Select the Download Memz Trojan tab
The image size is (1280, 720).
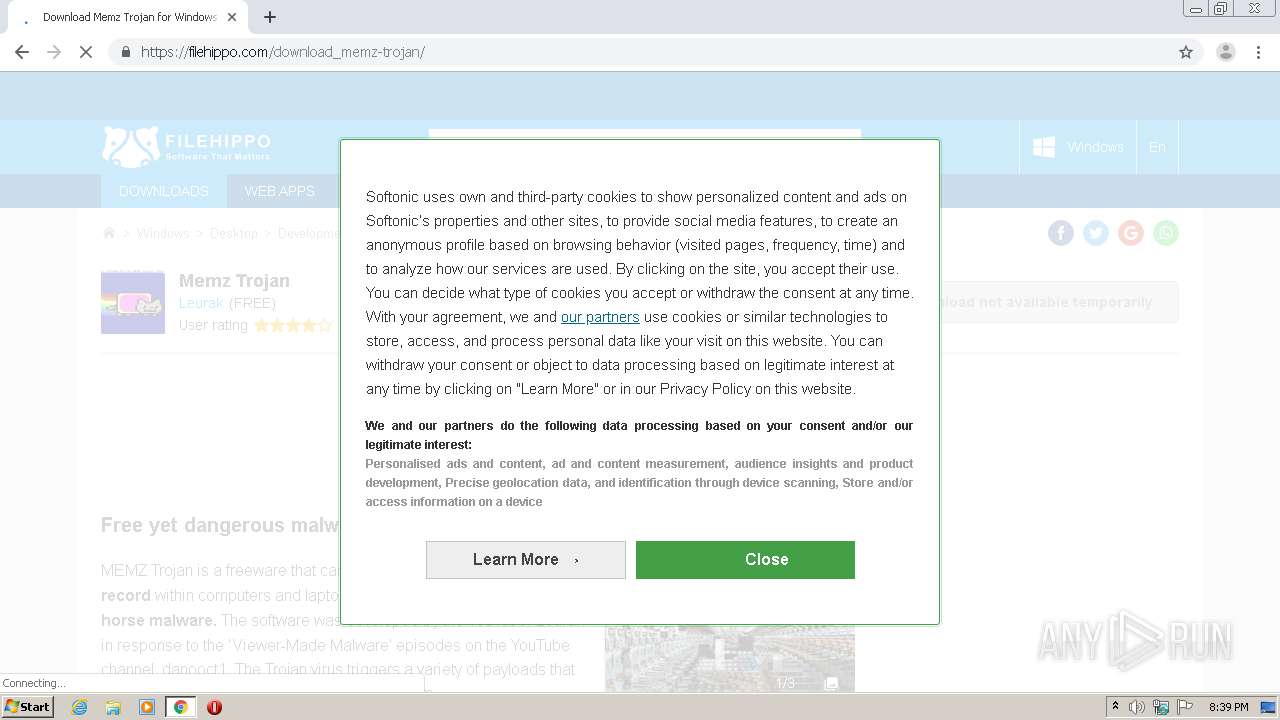pyautogui.click(x=125, y=17)
